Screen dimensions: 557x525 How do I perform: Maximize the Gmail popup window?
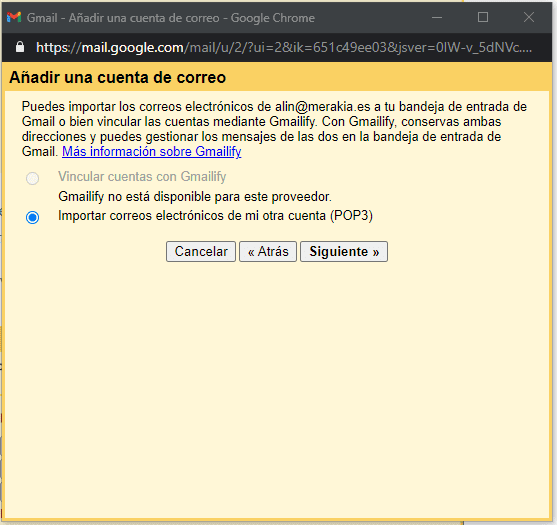pos(483,17)
